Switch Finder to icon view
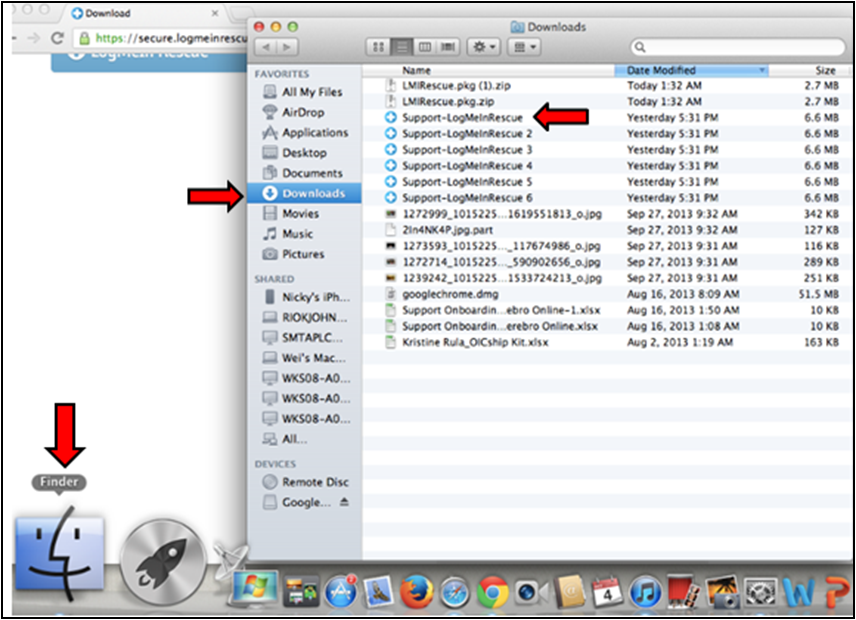 (x=378, y=47)
